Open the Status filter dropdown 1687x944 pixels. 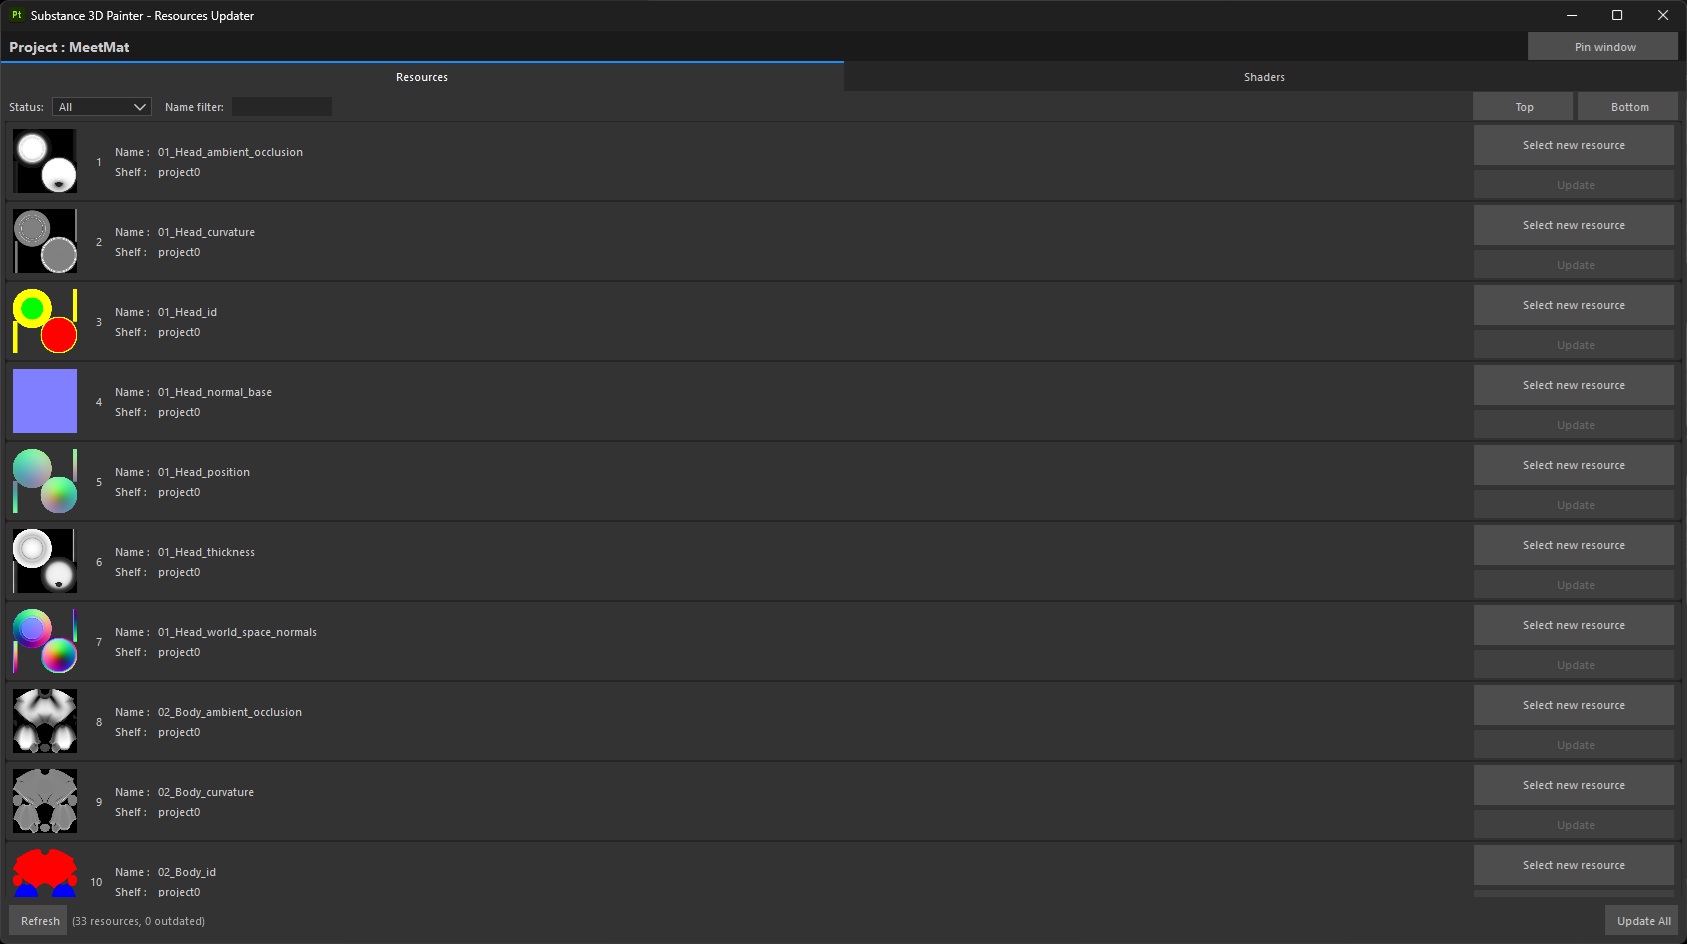[102, 107]
